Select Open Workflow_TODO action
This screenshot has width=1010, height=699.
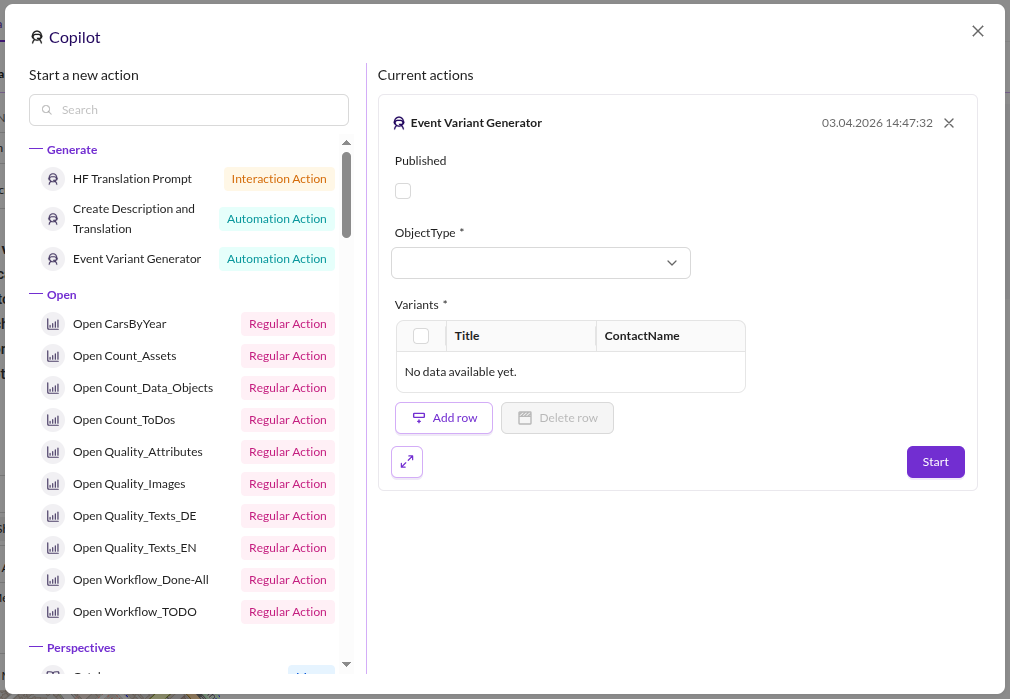pos(188,612)
